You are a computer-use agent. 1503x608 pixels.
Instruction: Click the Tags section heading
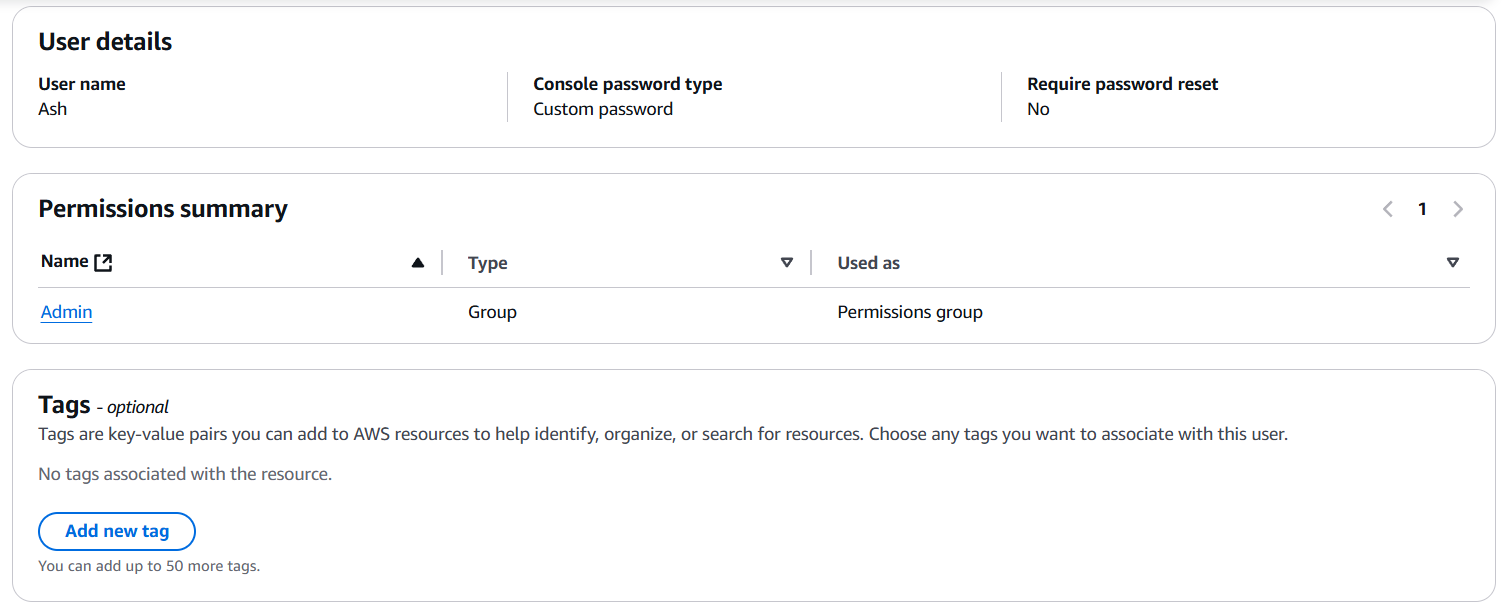click(65, 405)
